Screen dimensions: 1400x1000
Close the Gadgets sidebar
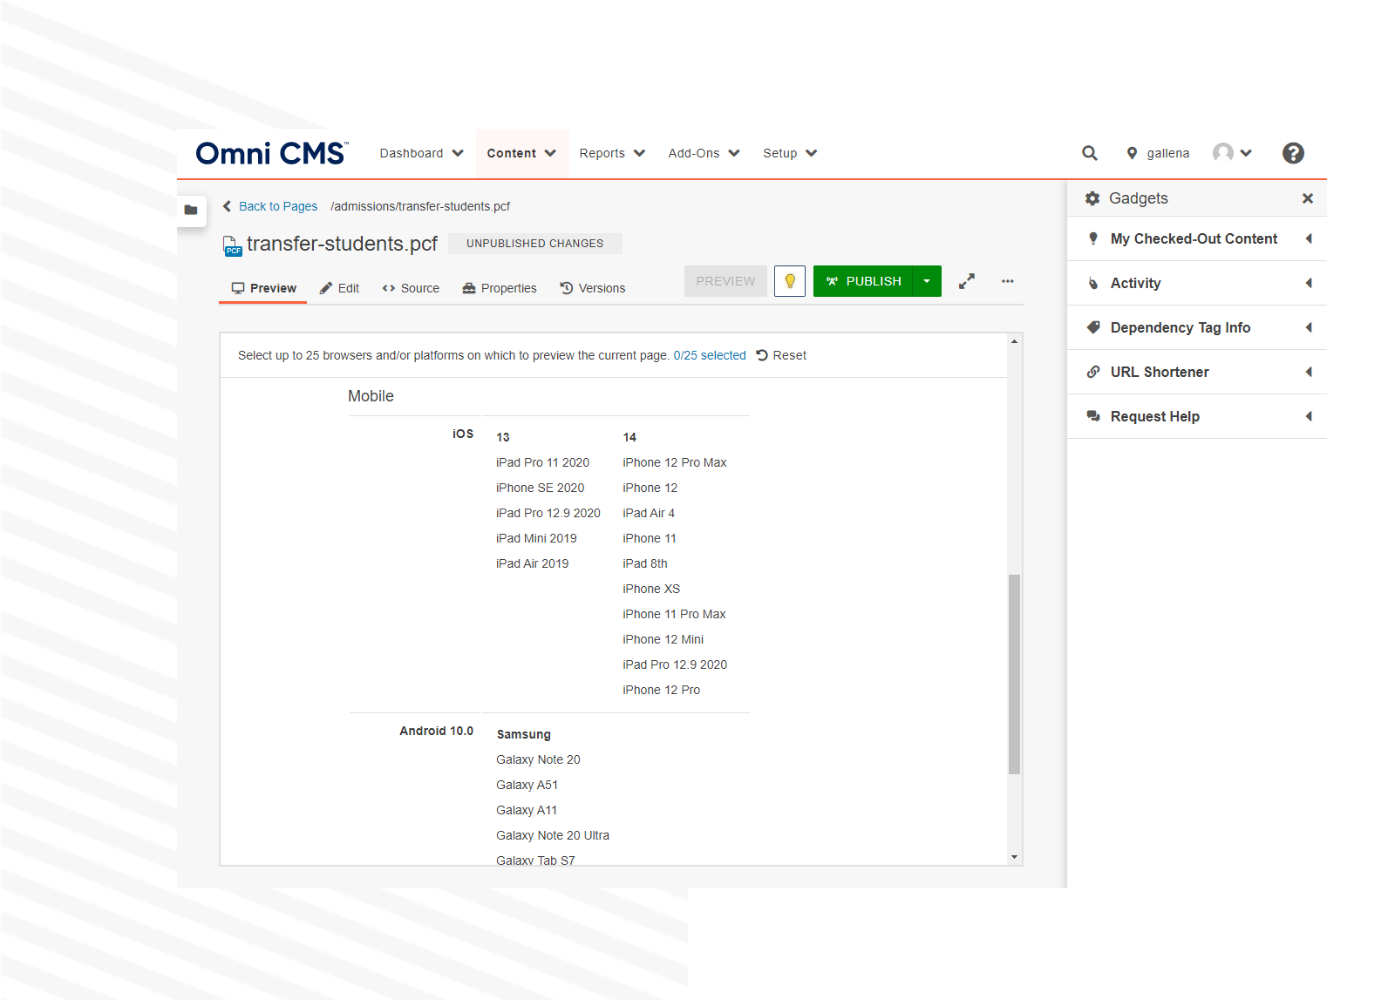coord(1307,198)
